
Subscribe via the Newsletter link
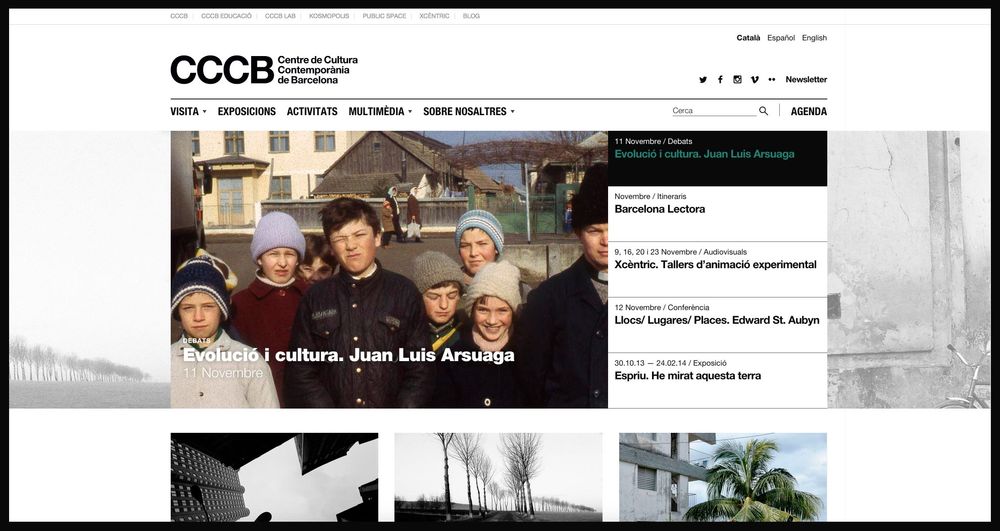[806, 80]
